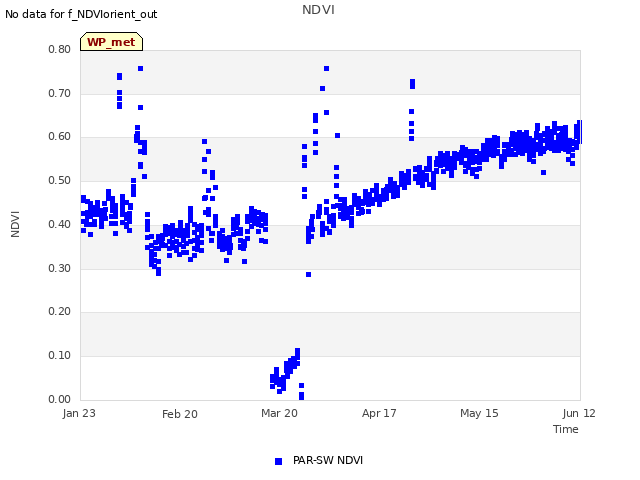The image size is (640, 480).
Task: Click the Time axis label
Action: click(566, 429)
